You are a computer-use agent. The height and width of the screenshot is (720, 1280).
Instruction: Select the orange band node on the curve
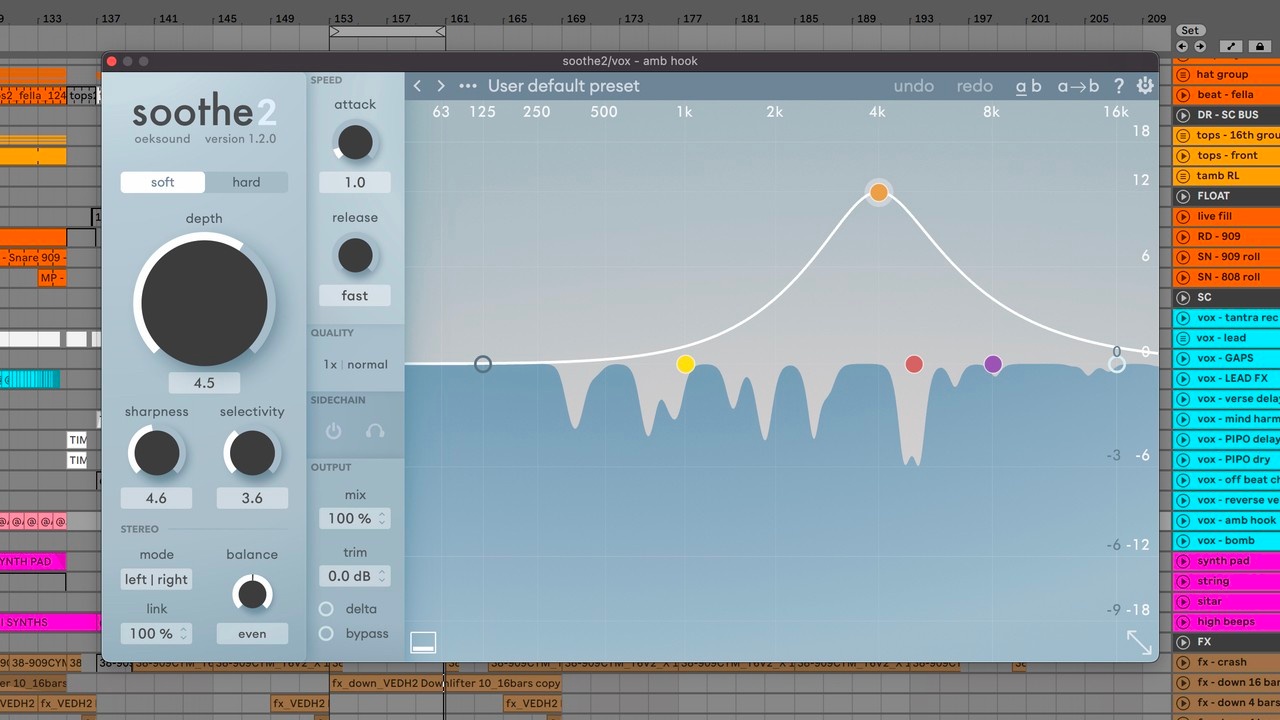(878, 193)
